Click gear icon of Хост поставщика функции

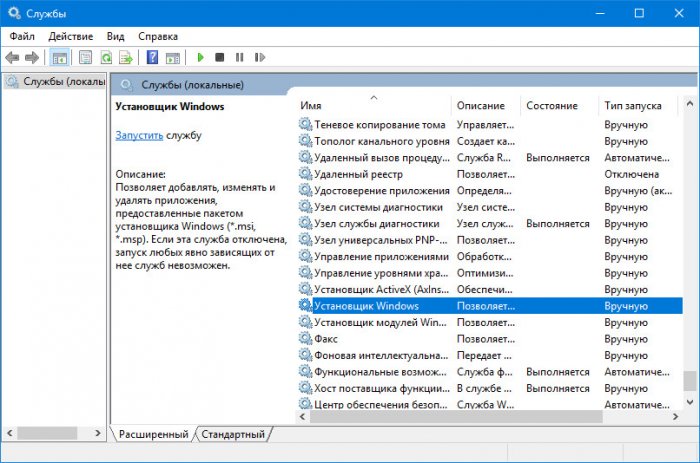pos(305,388)
